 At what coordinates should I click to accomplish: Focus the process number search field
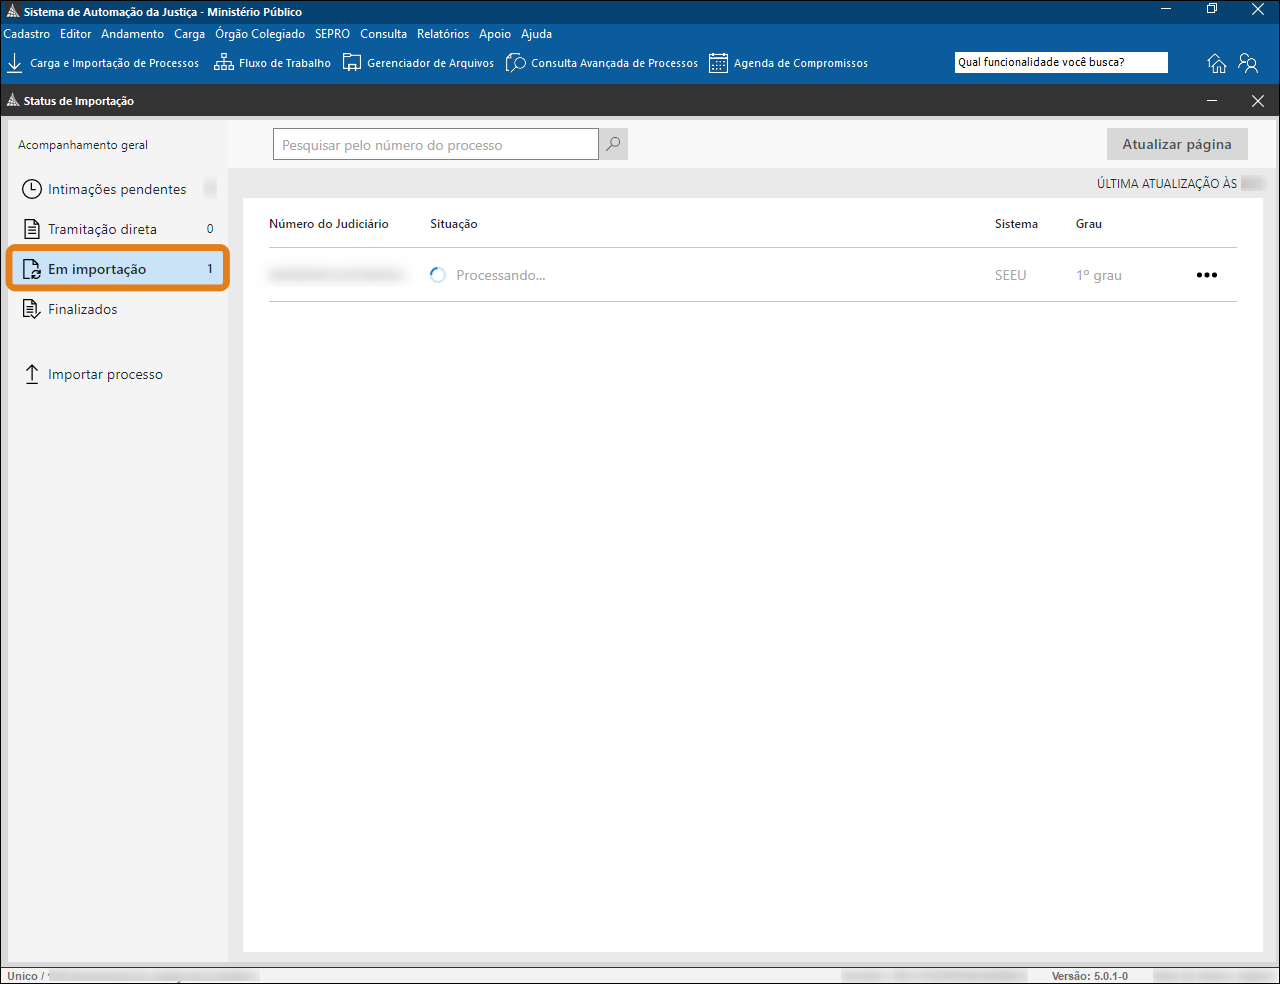point(435,145)
